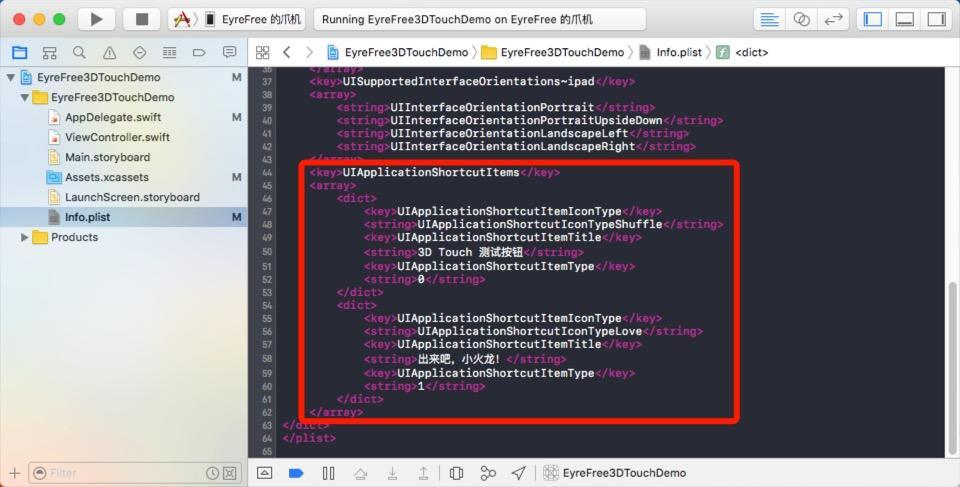Viewport: 960px width, 487px height.
Task: Open the related items grid menu
Action: 263,53
